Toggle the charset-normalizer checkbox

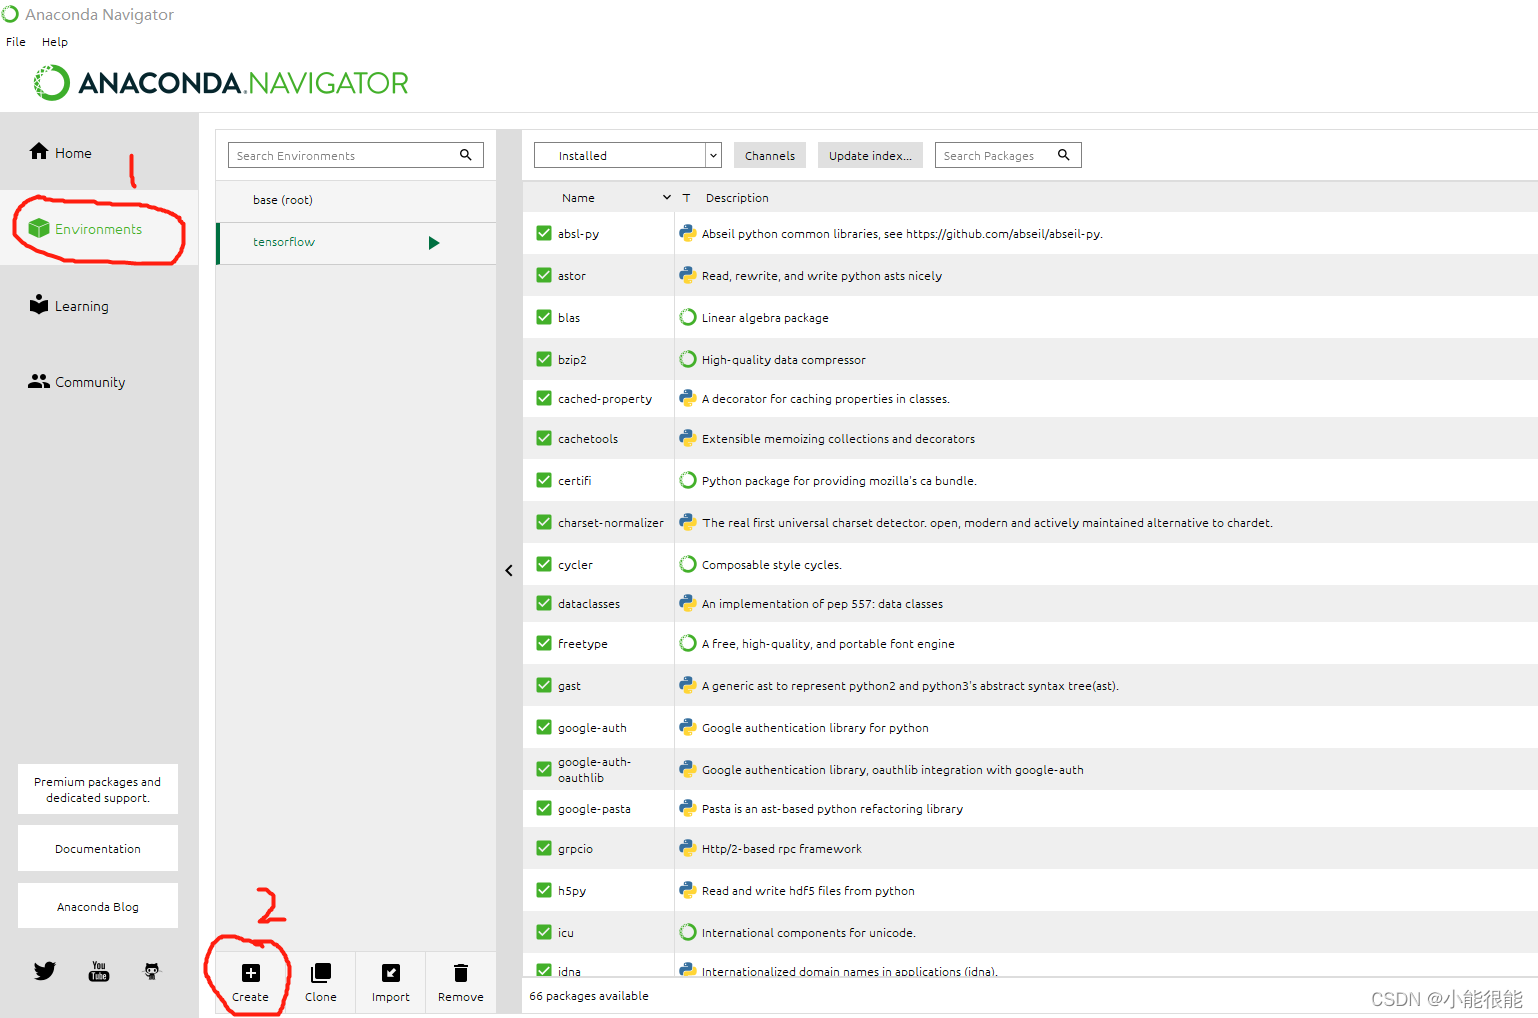coord(544,522)
